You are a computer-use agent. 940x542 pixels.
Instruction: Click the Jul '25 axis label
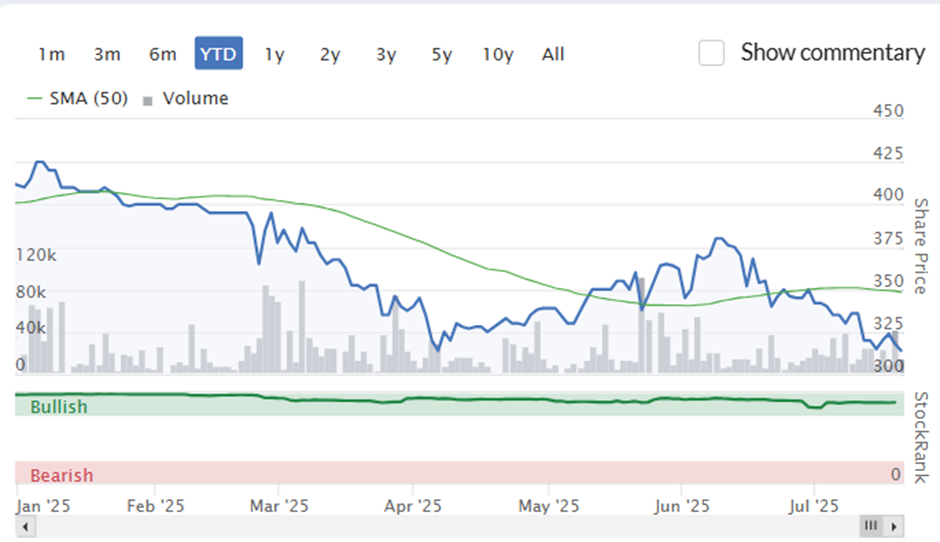click(814, 506)
